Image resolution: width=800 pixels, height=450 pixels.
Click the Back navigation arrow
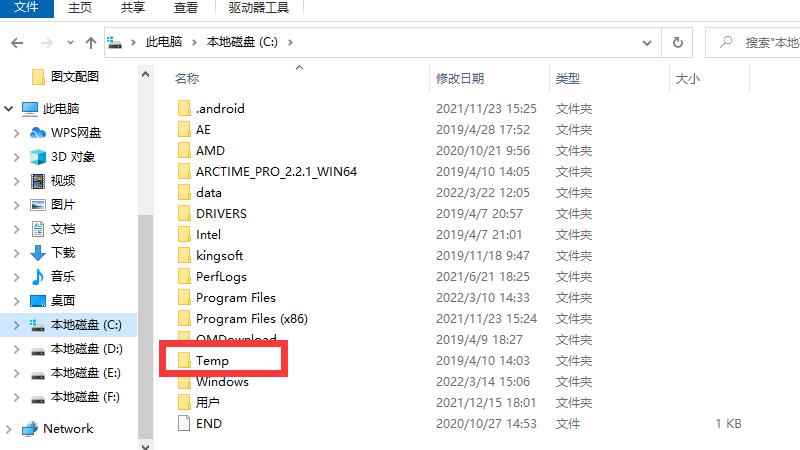[x=17, y=43]
